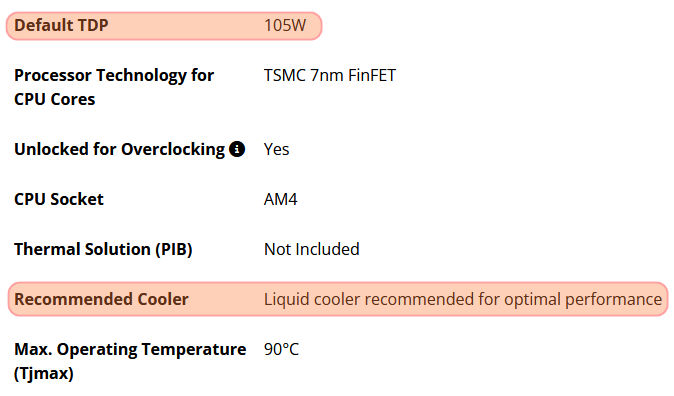
Task: Click the TSMC 7nm FinFET value
Action: click(330, 75)
